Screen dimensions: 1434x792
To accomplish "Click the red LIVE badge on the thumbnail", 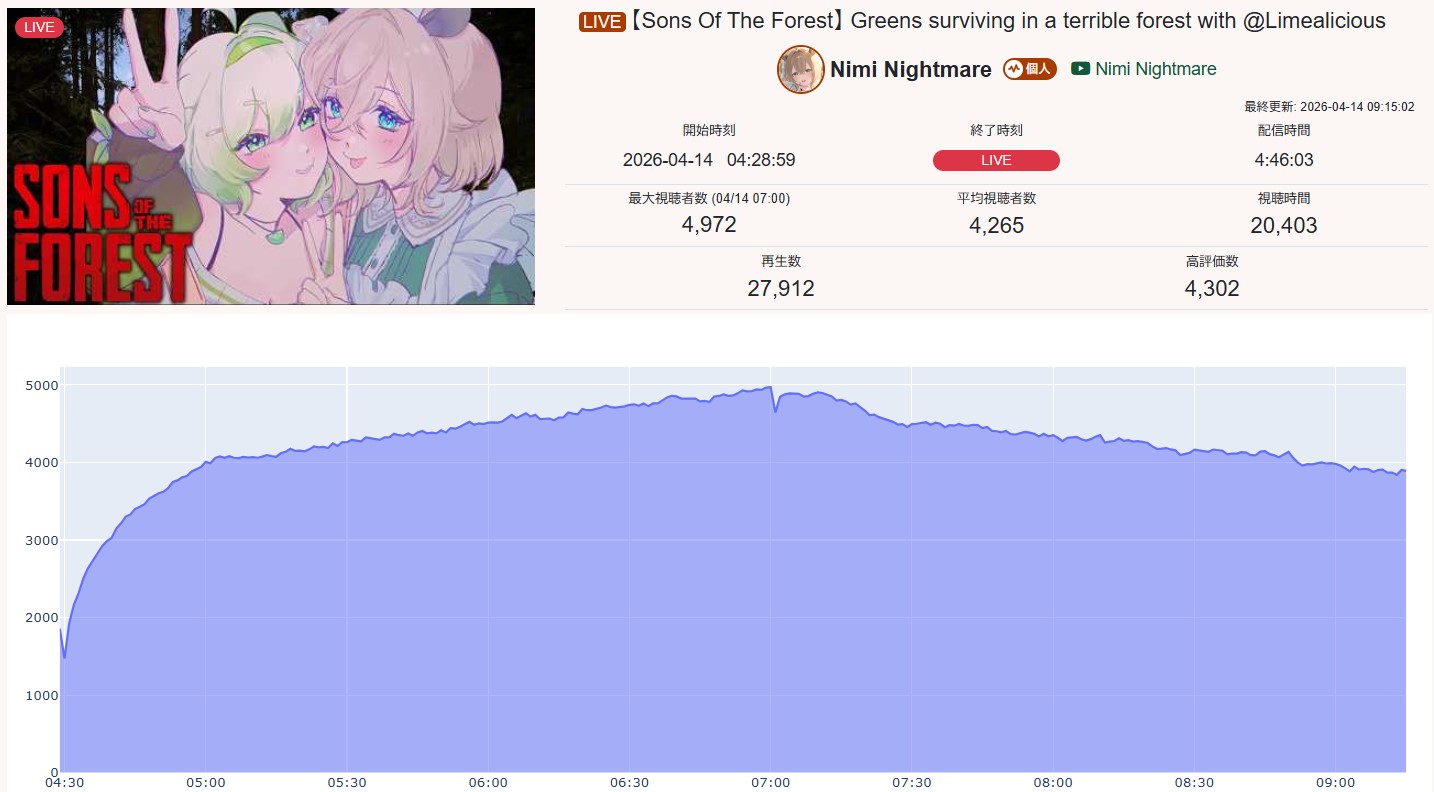I will [39, 27].
